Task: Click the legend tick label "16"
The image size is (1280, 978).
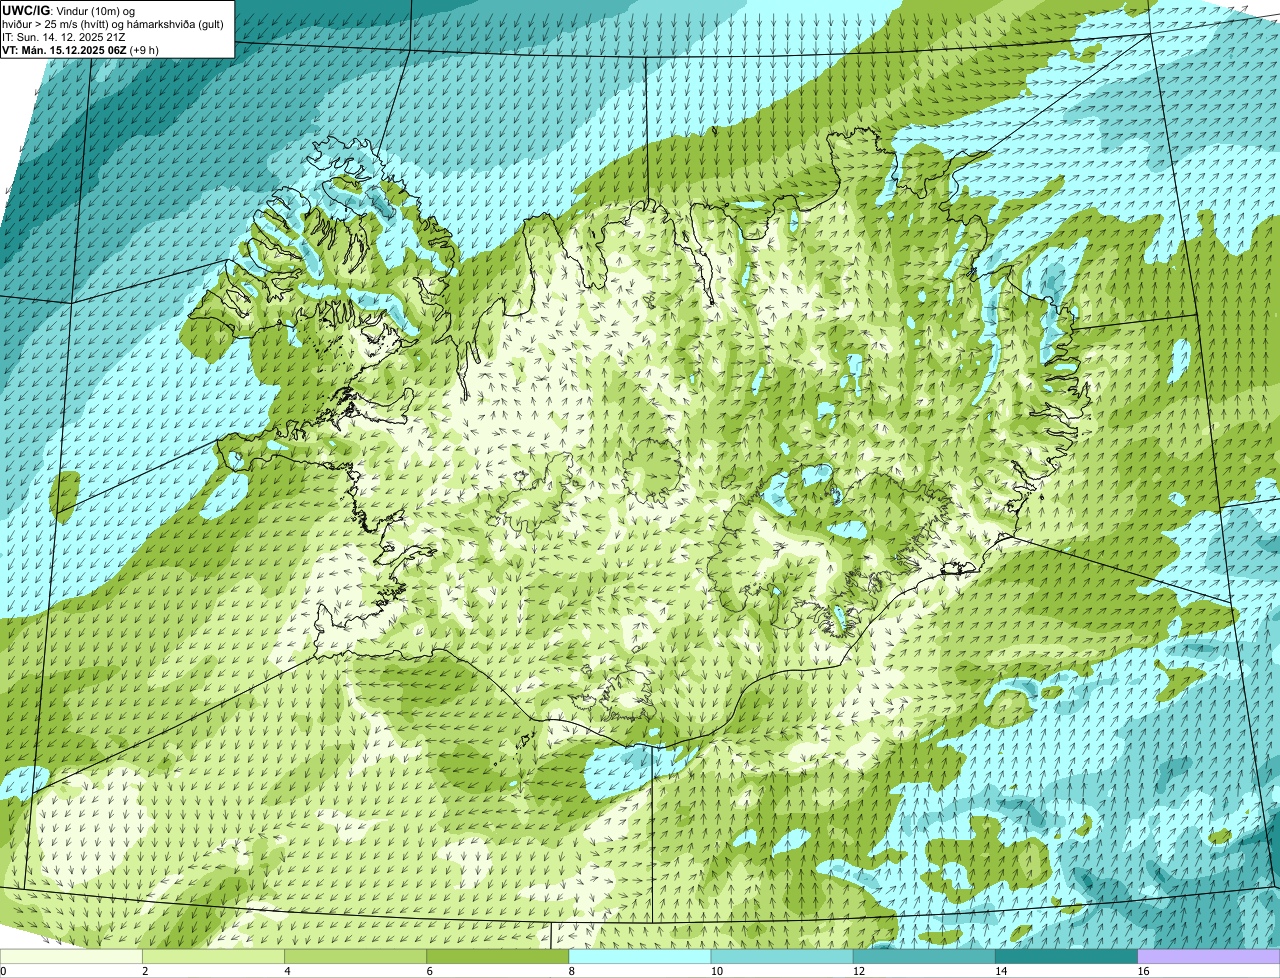Action: [1143, 971]
